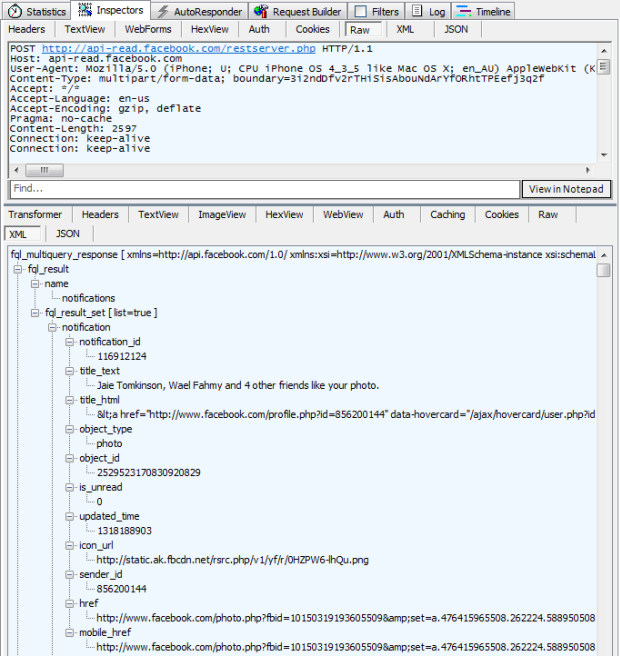This screenshot has width=620, height=656.
Task: Collapse the sender_id node
Action: [69, 574]
